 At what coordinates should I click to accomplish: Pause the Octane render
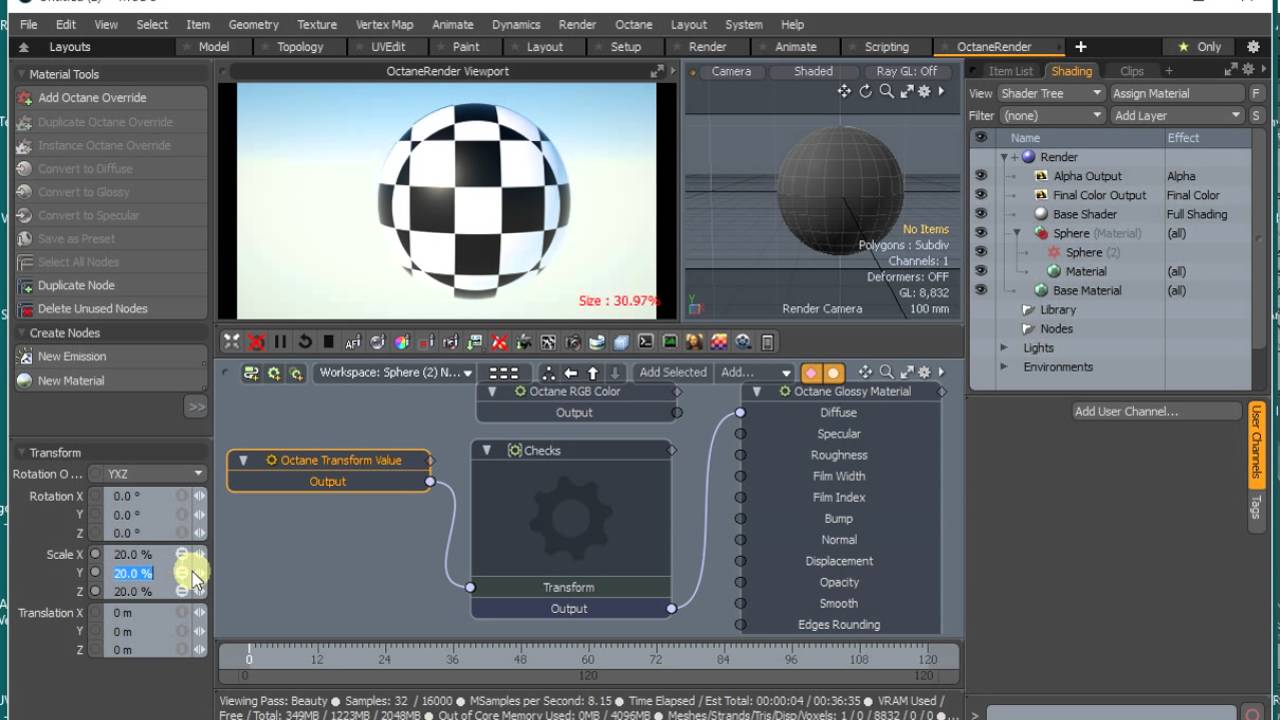click(280, 342)
